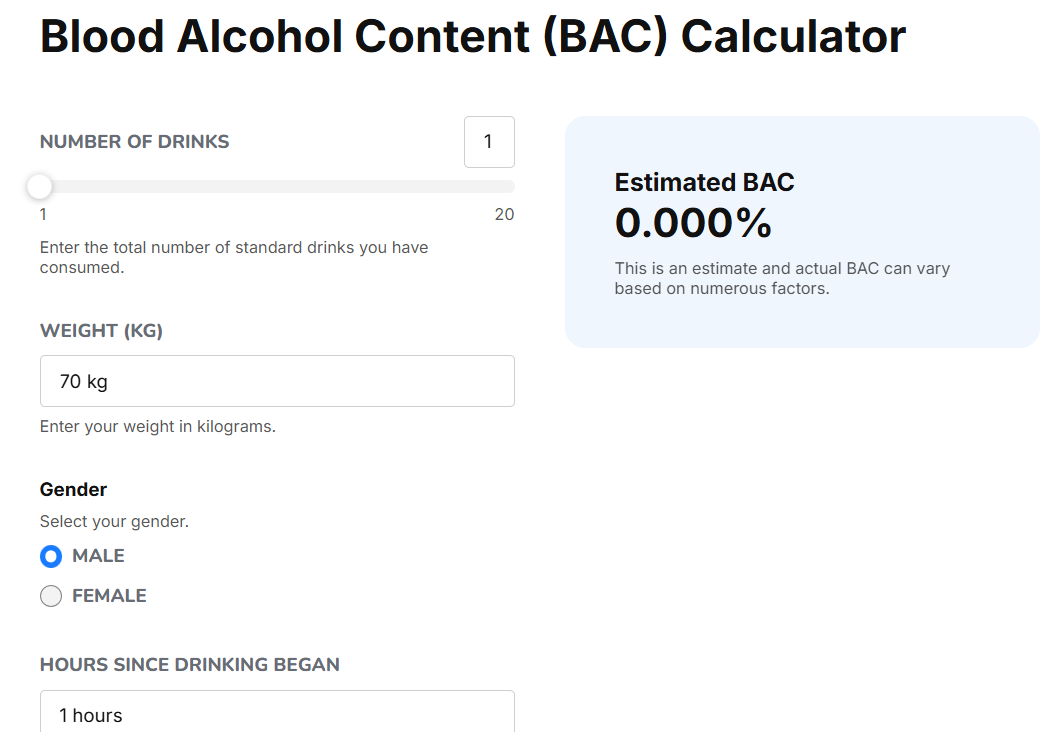This screenshot has height=732, width=1062.
Task: Focus the hours field showing 1 hours
Action: [277, 714]
